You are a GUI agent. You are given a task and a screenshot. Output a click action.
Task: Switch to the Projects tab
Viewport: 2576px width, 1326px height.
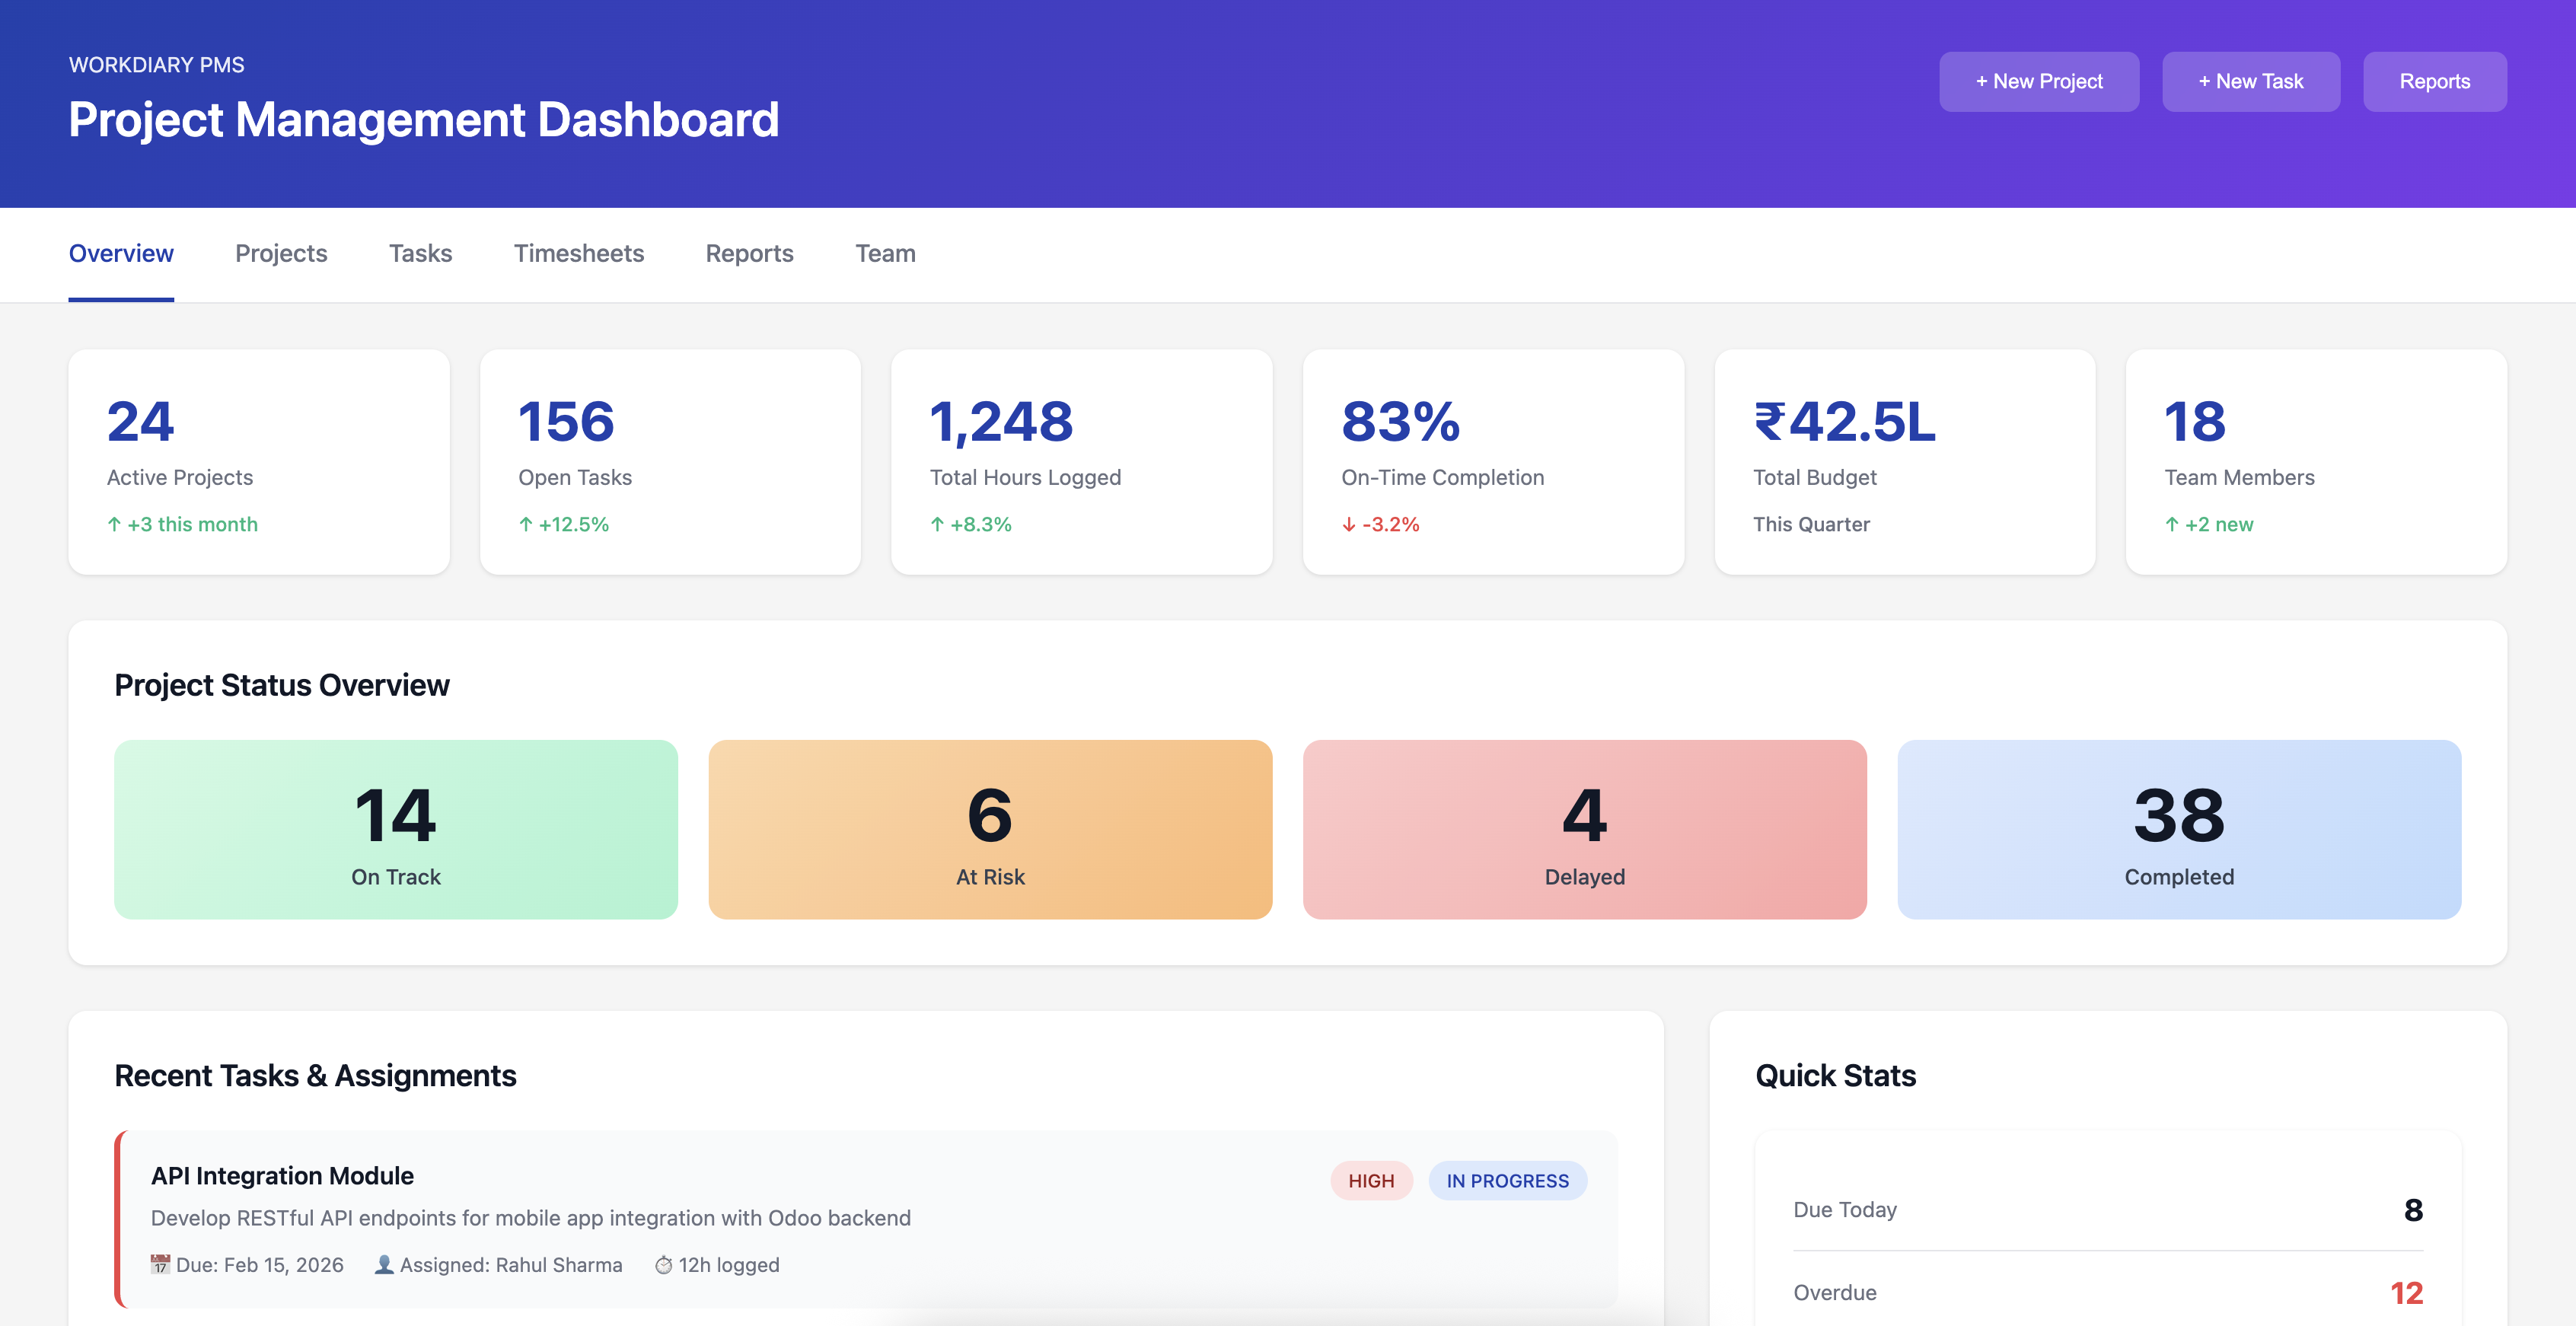281,253
